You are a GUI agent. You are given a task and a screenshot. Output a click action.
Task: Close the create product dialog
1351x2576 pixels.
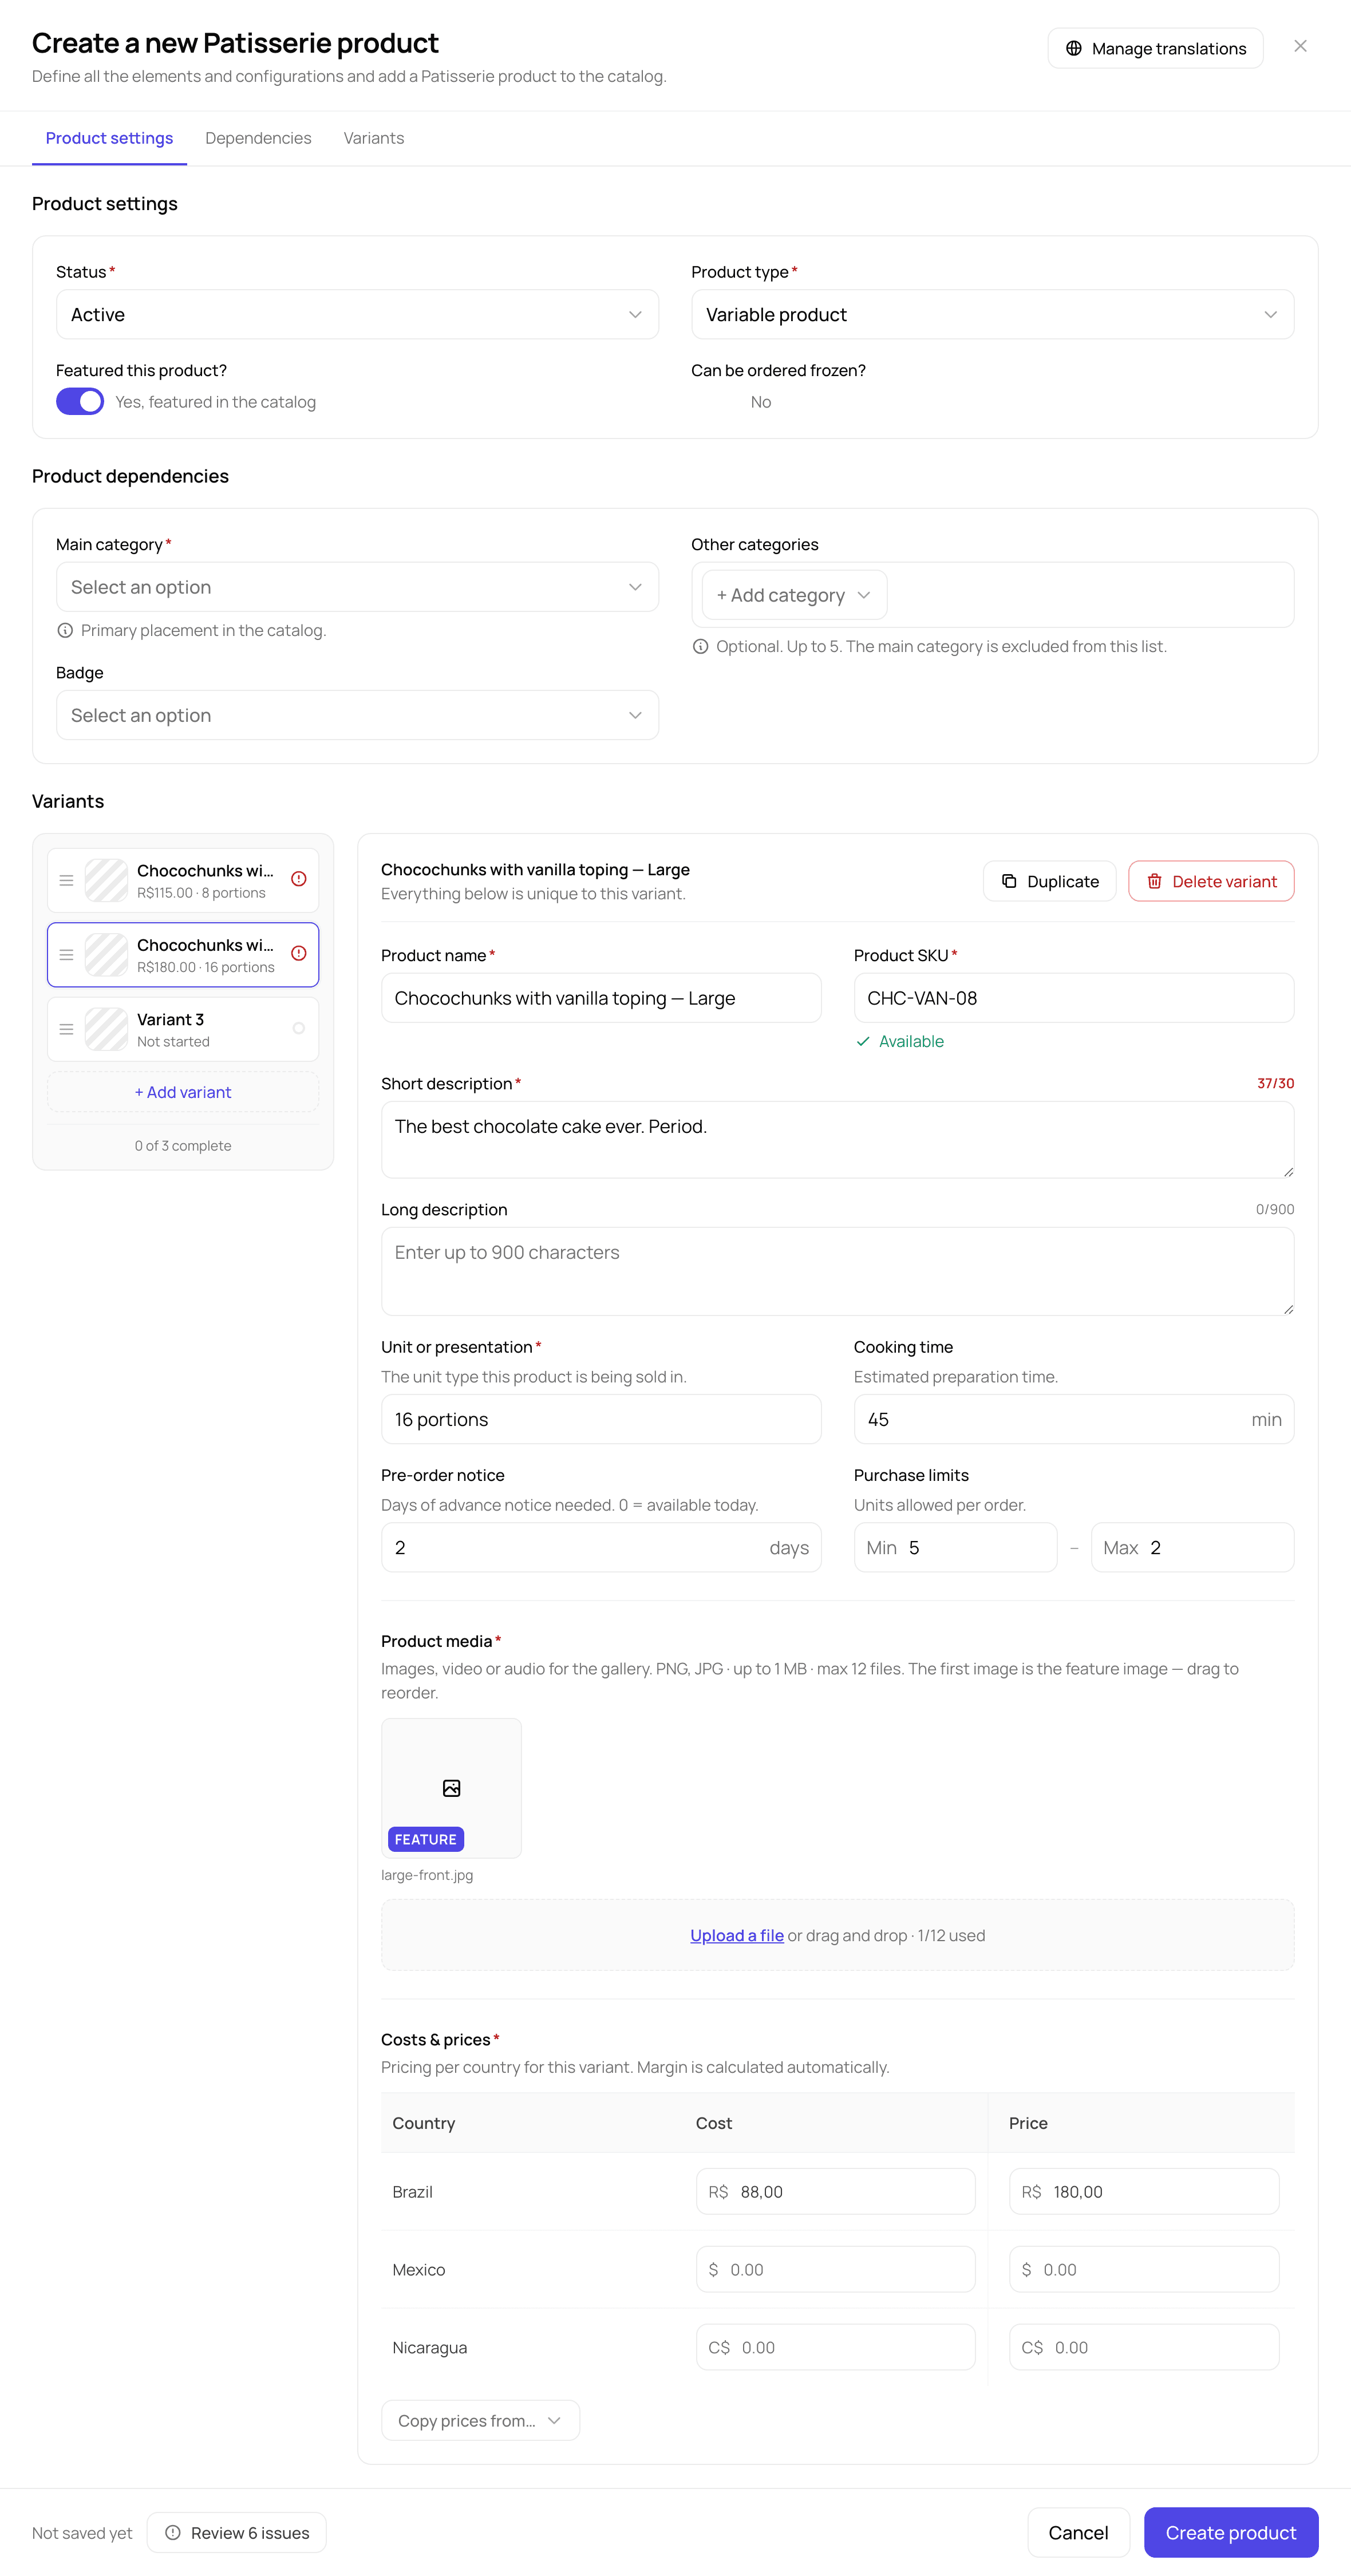(x=1300, y=46)
